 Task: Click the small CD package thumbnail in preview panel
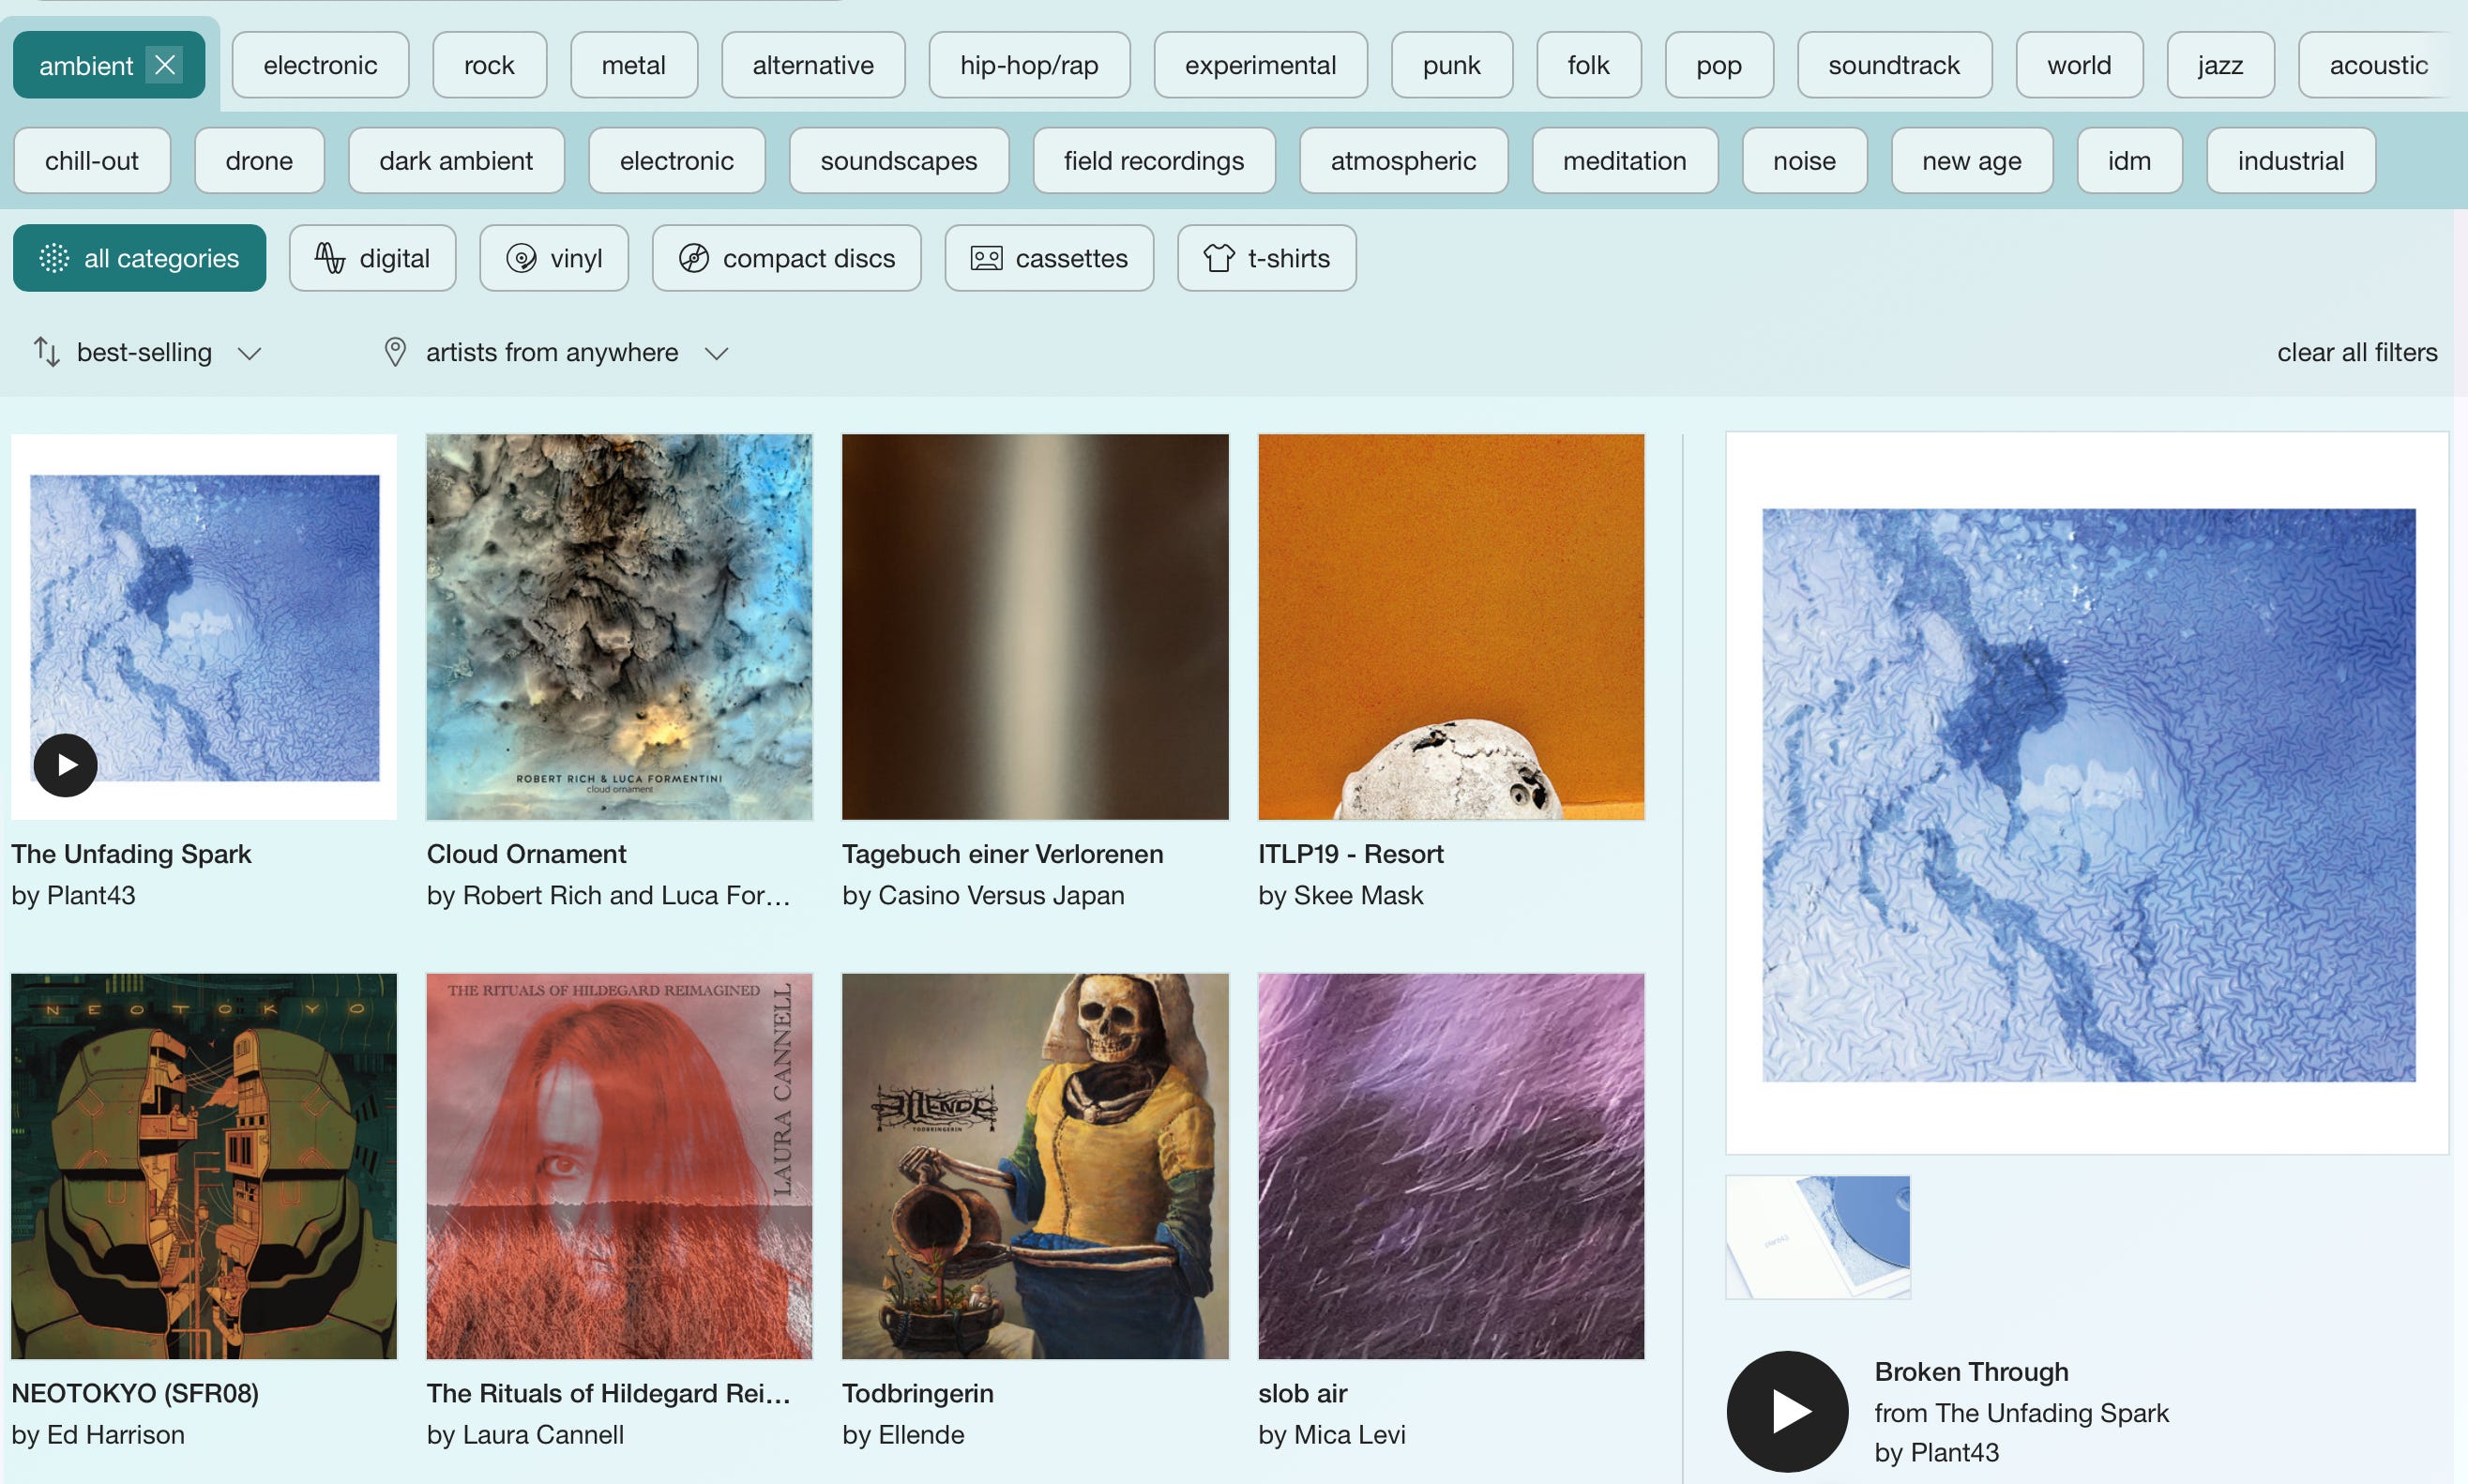1818,1237
